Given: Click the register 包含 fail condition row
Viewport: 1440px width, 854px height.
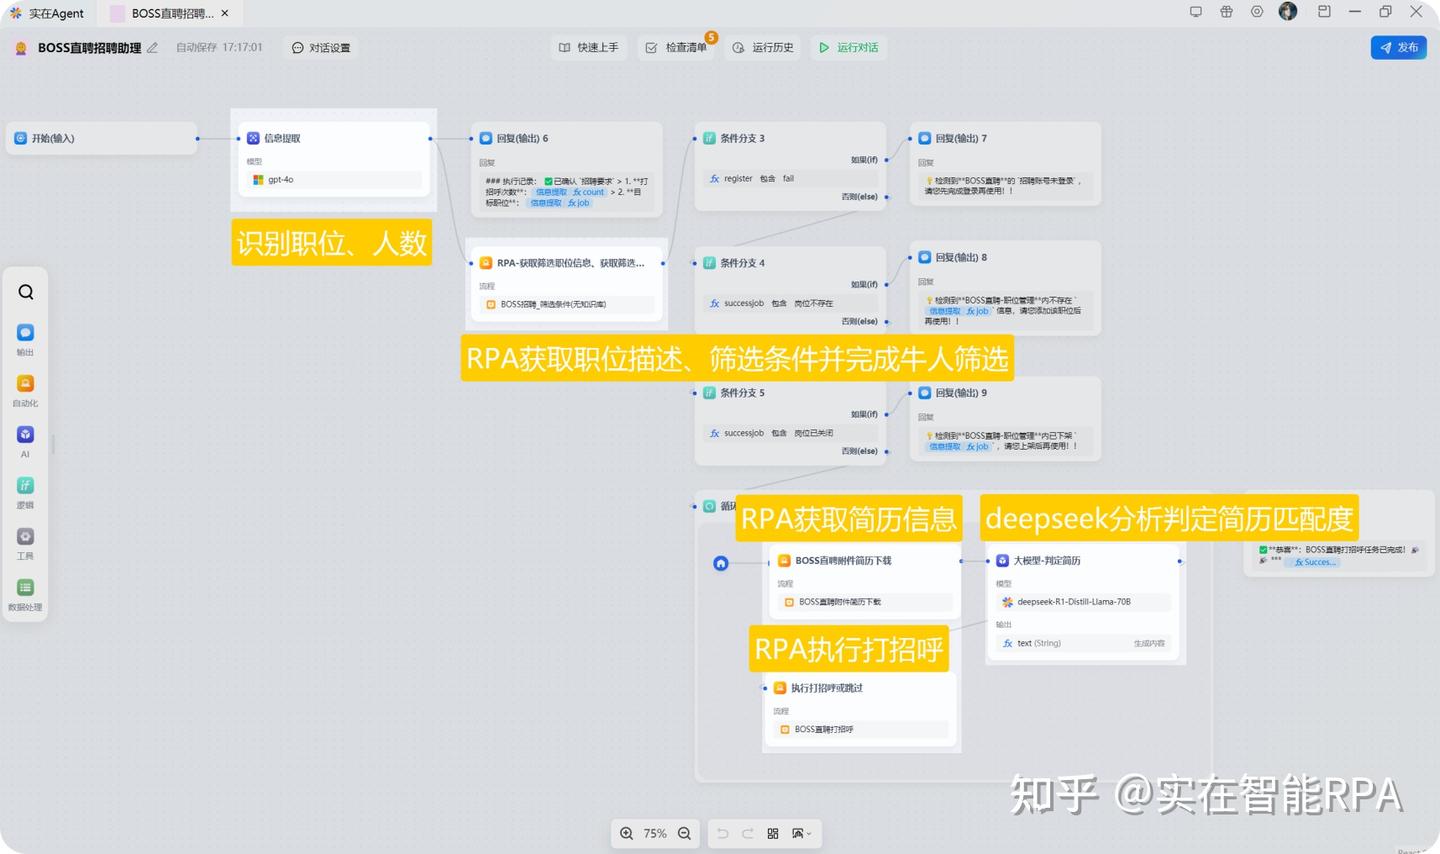Looking at the screenshot, I should (x=790, y=178).
